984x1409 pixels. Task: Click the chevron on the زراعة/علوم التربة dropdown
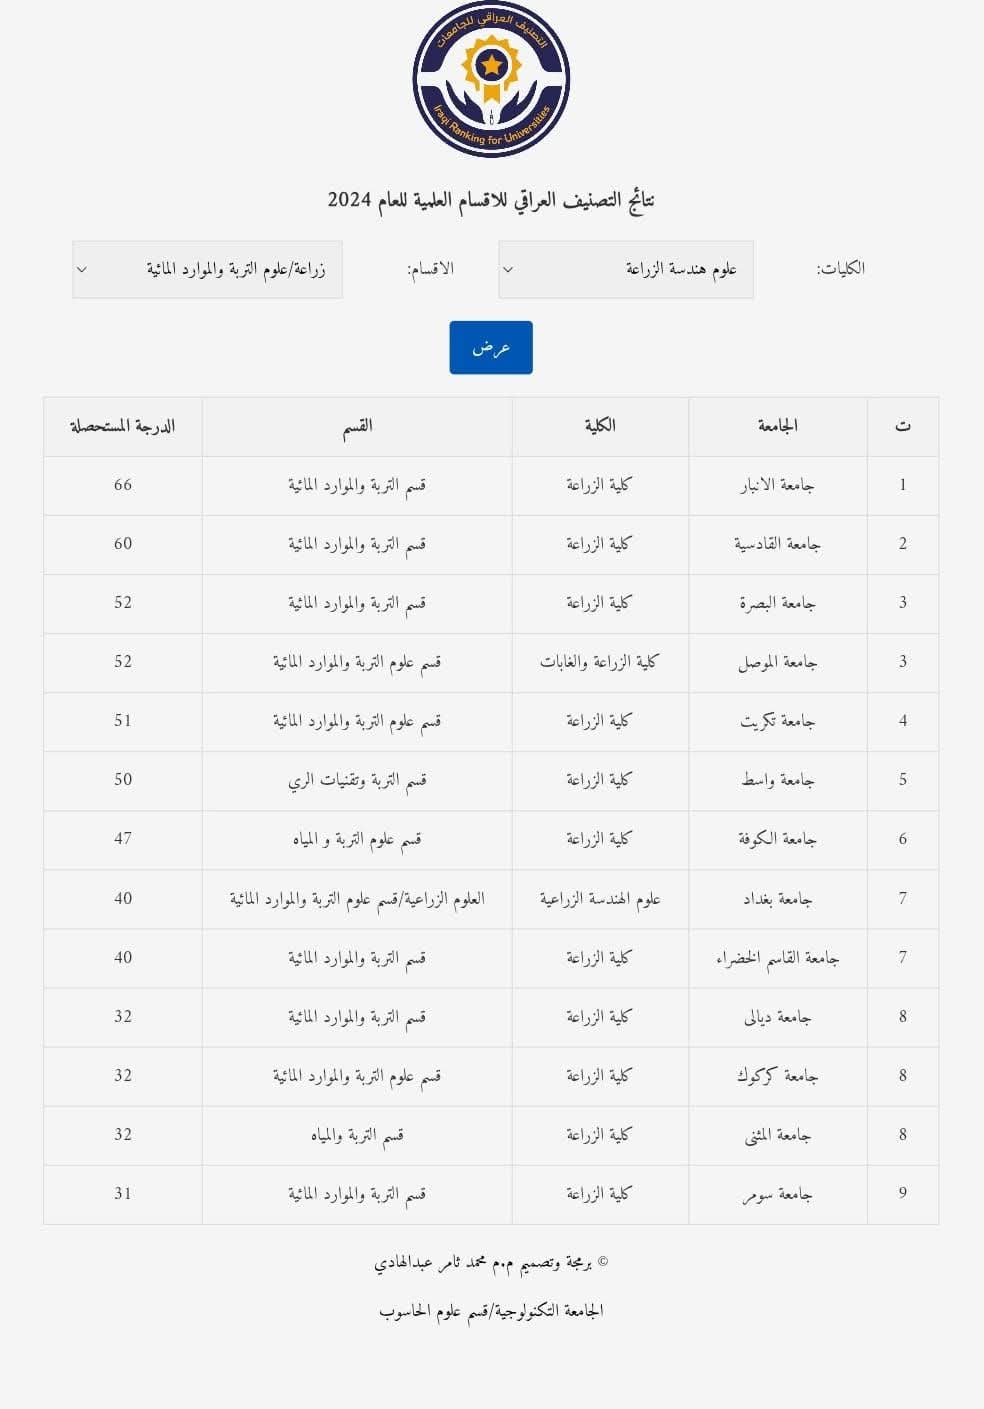pos(82,269)
